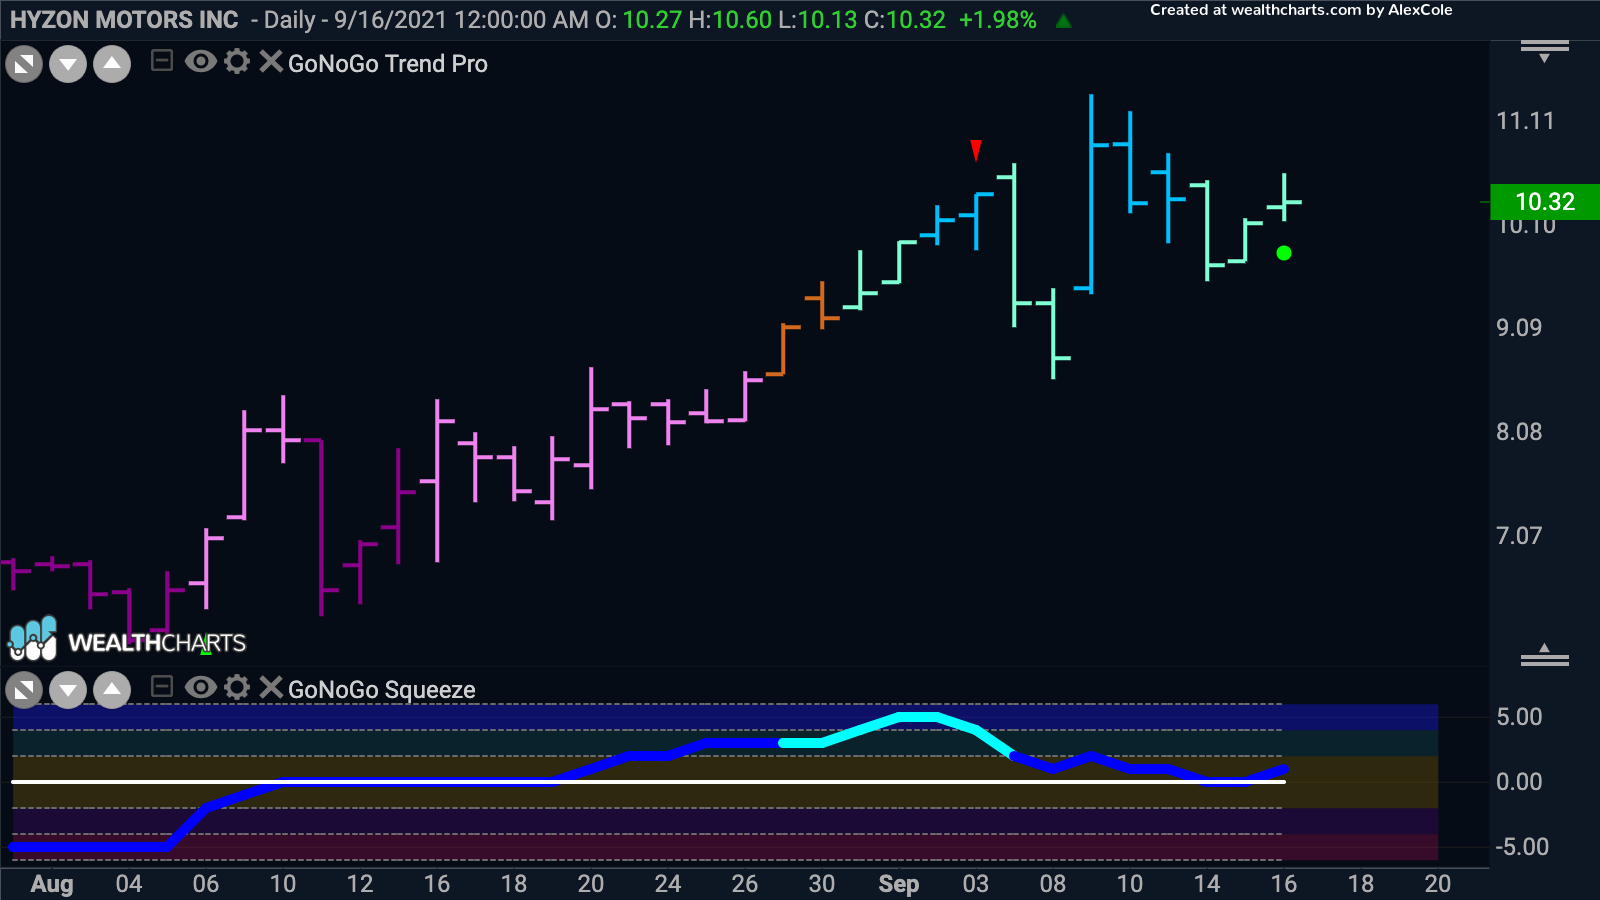The image size is (1600, 900).
Task: Click the 5.00 squeeze axis label
Action: click(1519, 717)
